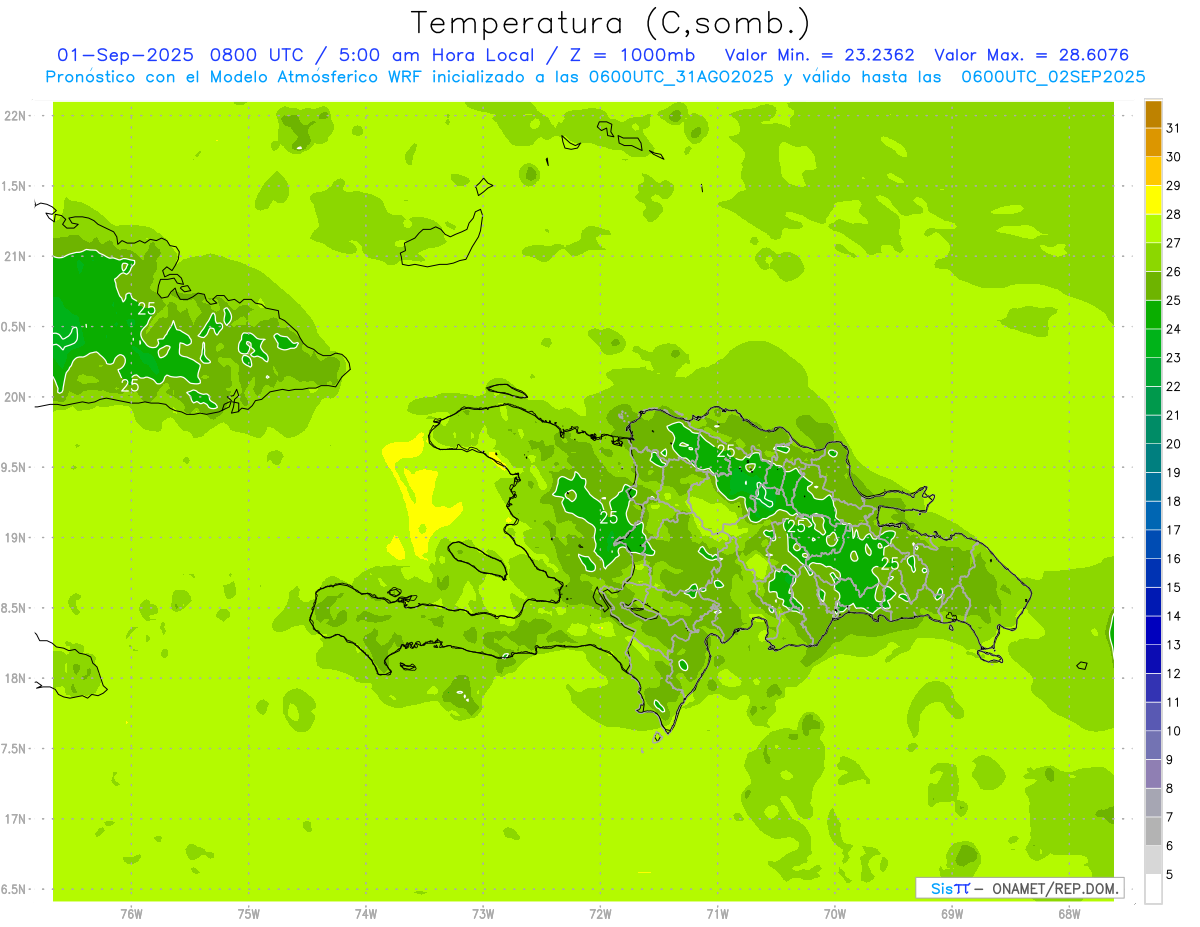The height and width of the screenshot is (927, 1200).
Task: Click legend label "23"
Action: pyautogui.click(x=1174, y=358)
